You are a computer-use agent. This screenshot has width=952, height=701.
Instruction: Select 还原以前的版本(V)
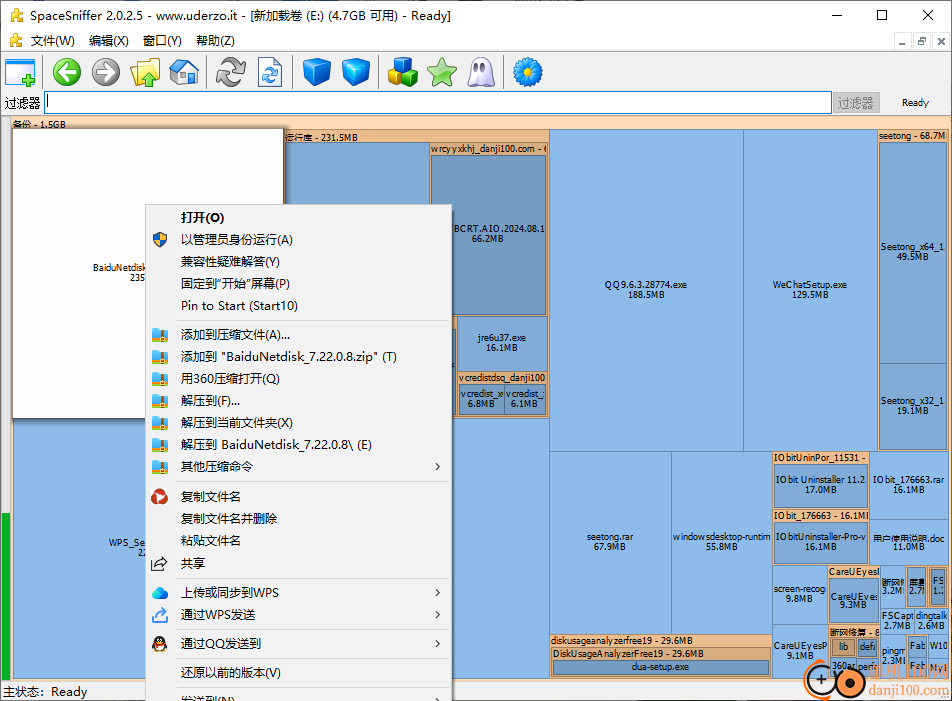pyautogui.click(x=299, y=672)
